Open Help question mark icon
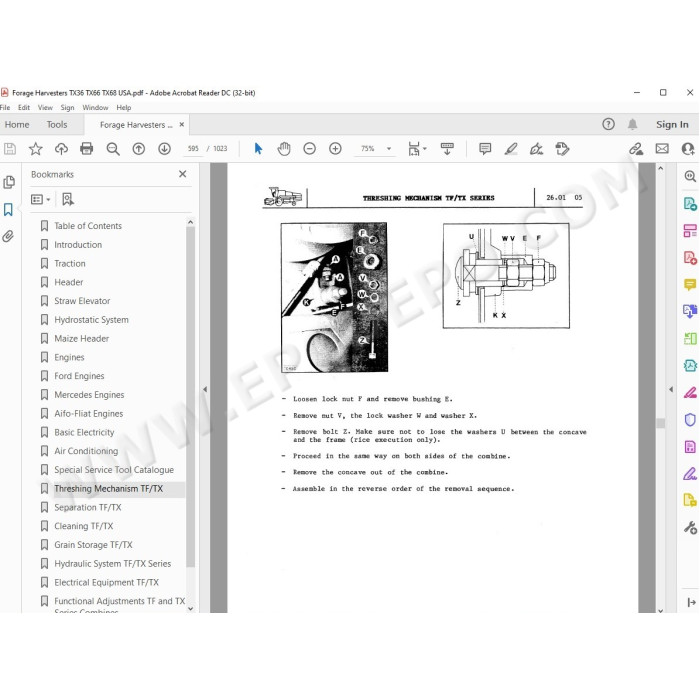Viewport: 700px width, 700px height. [x=608, y=124]
